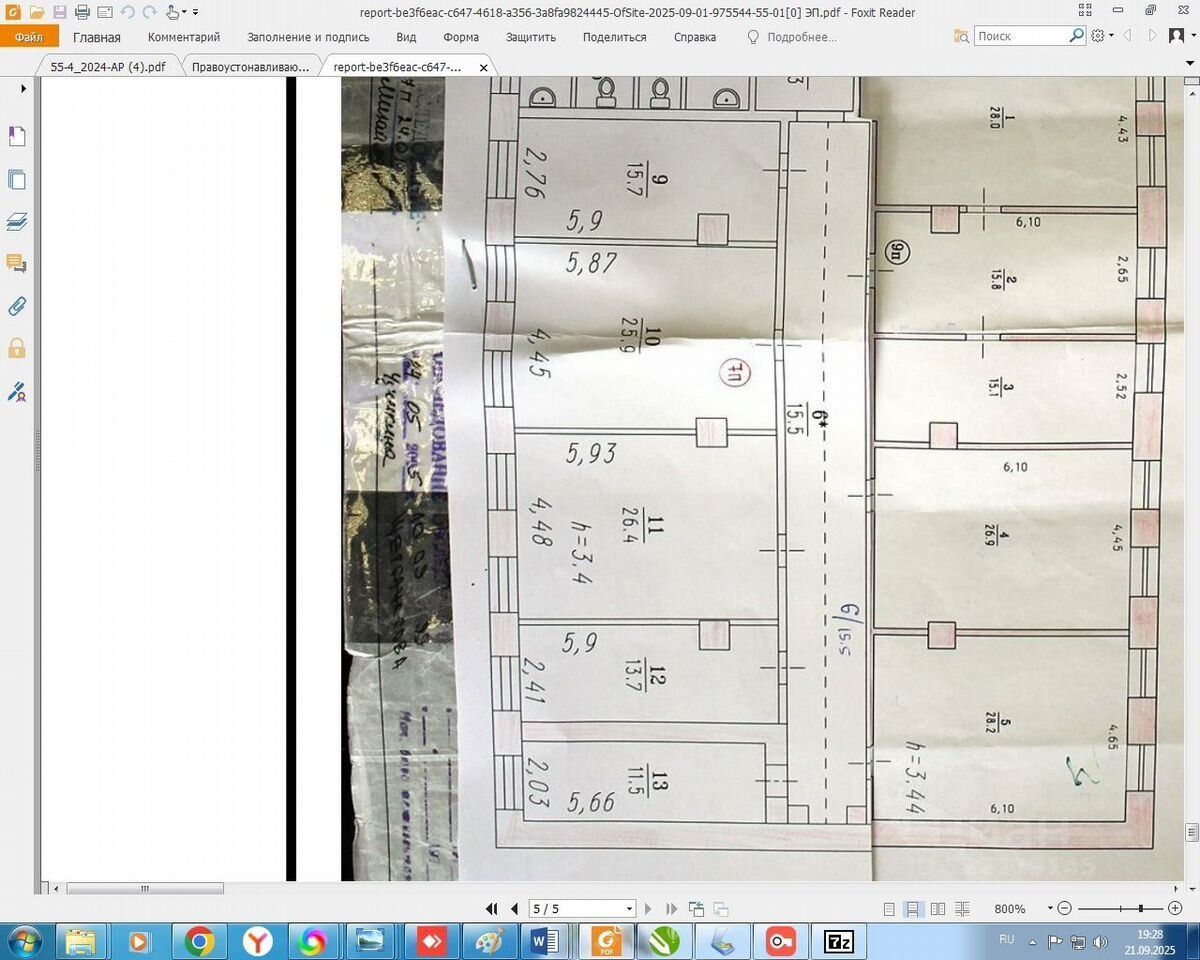This screenshot has height=960, width=1200.
Task: Click the Print icon in quick toolbar
Action: (x=82, y=12)
